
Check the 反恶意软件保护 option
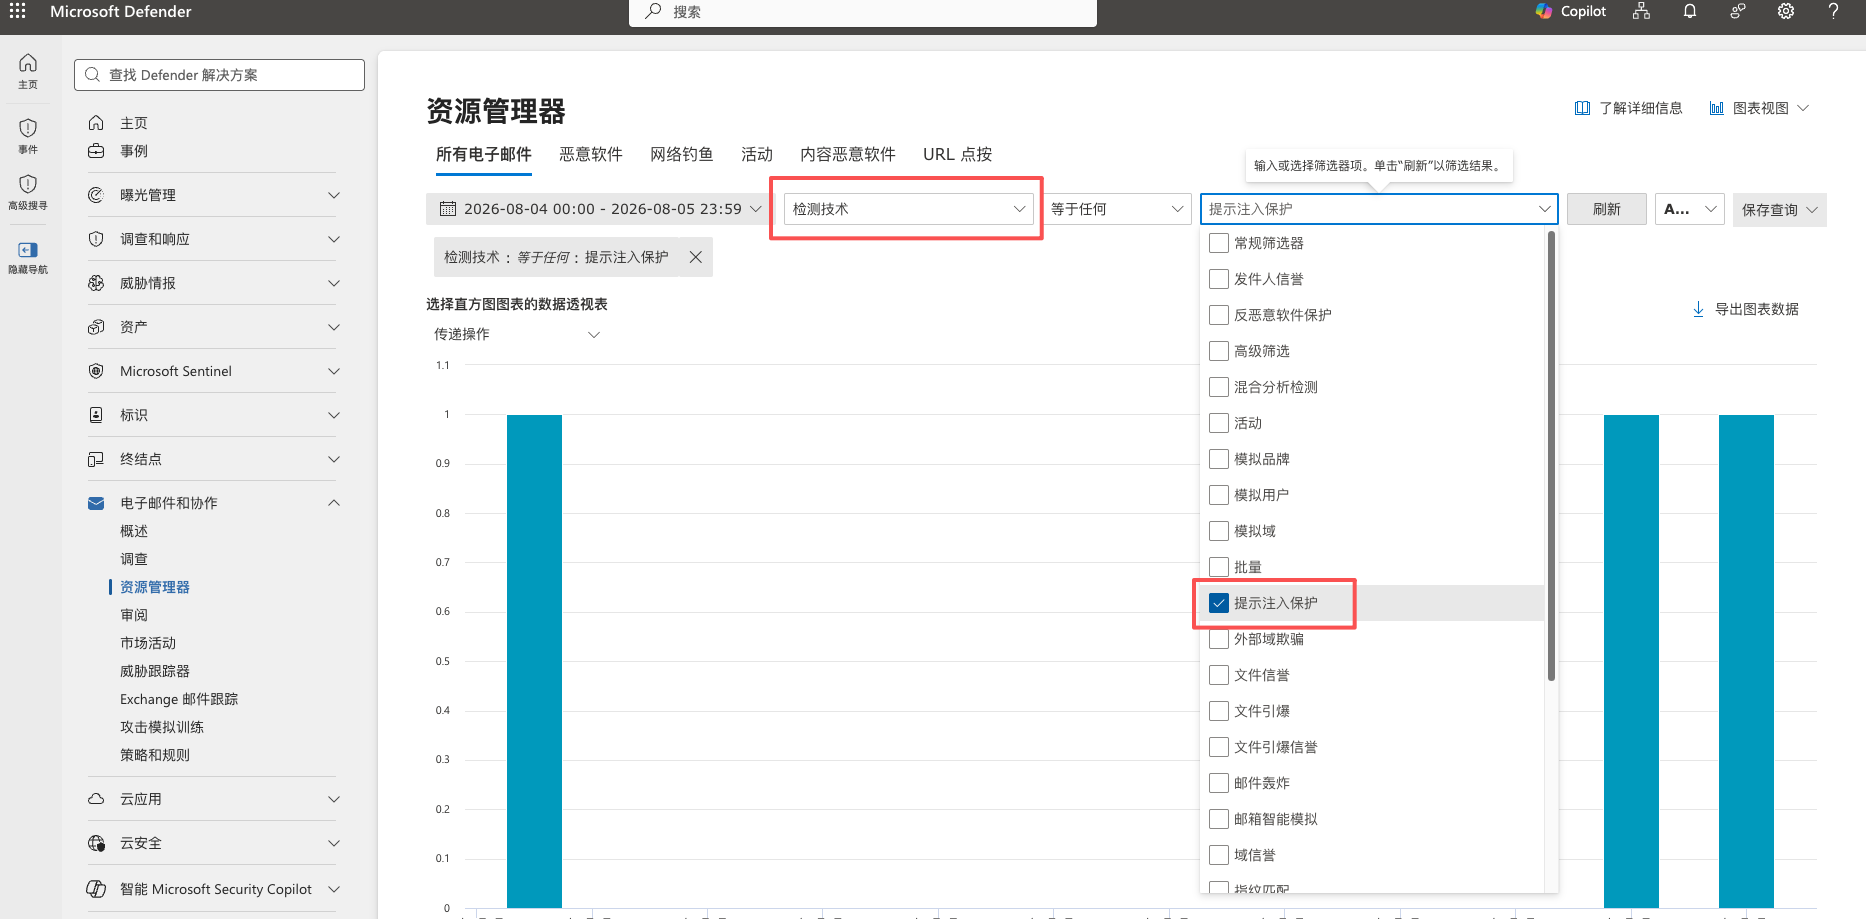pos(1219,315)
